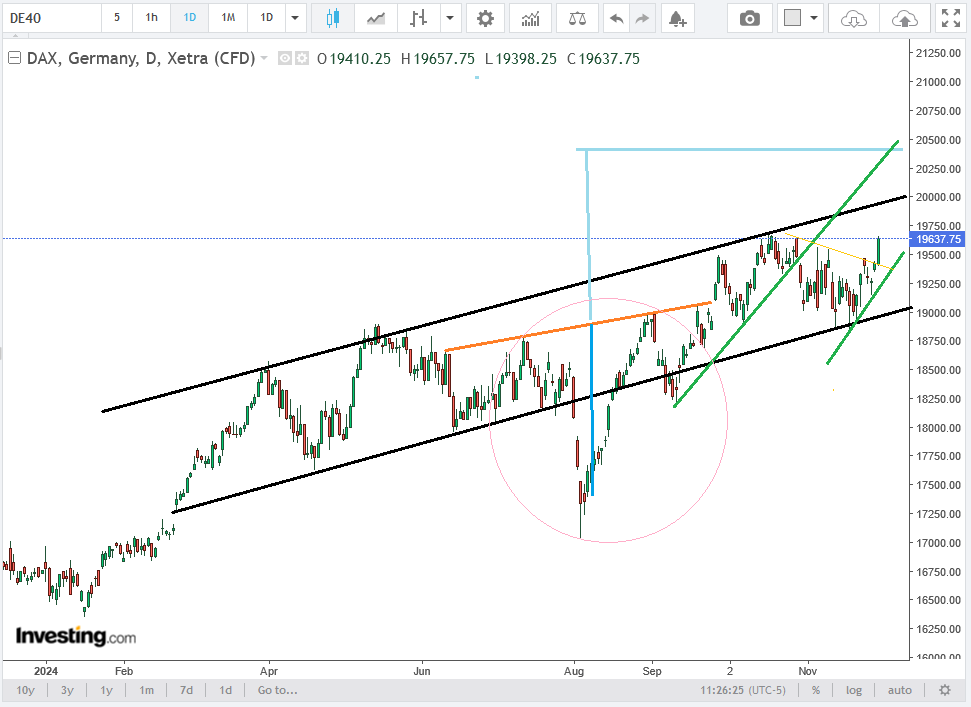The image size is (971, 707).
Task: Click the 19637.75 current price label
Action: (938, 239)
